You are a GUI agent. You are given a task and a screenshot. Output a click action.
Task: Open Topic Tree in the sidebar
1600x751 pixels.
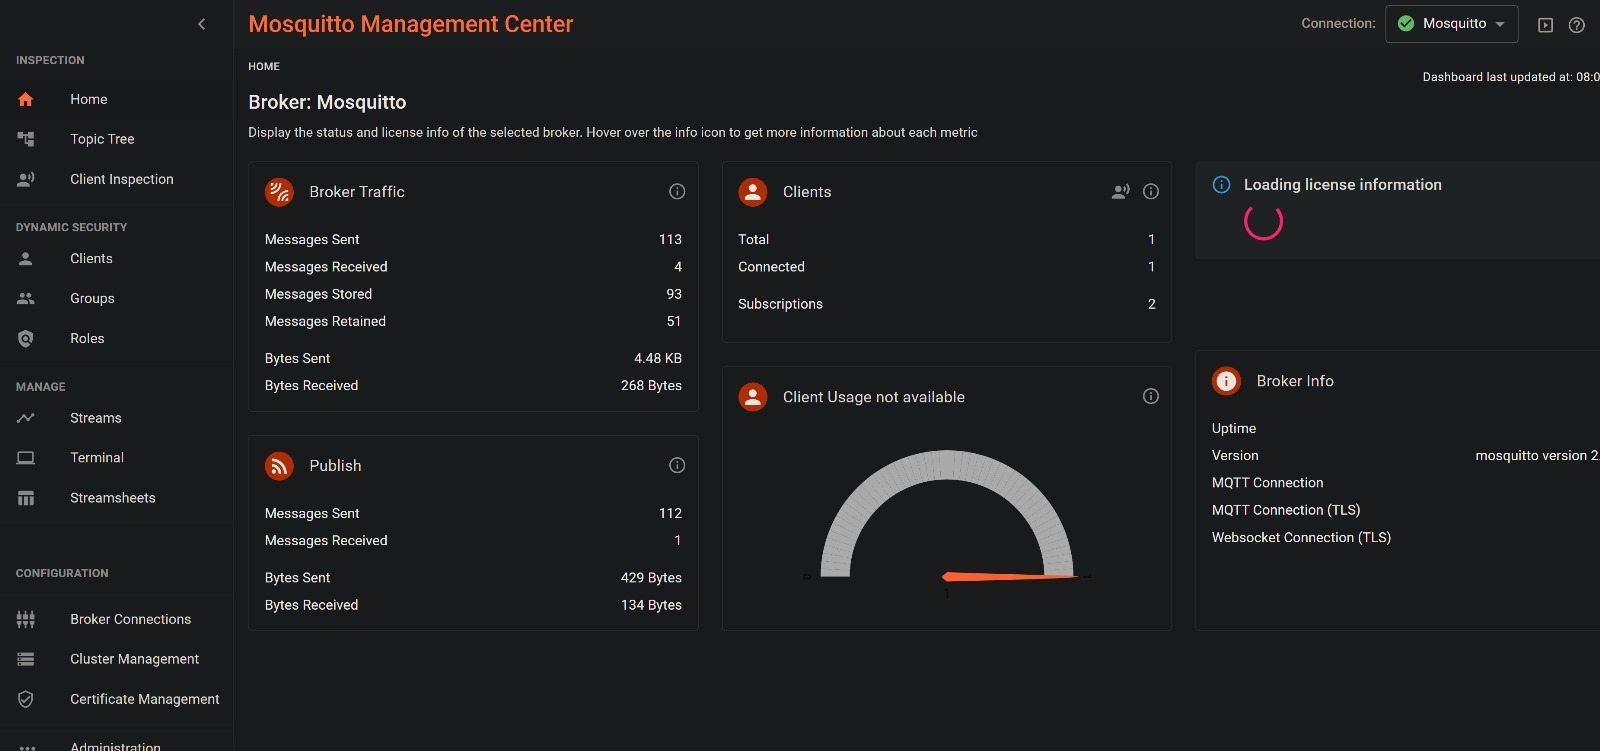pyautogui.click(x=102, y=139)
